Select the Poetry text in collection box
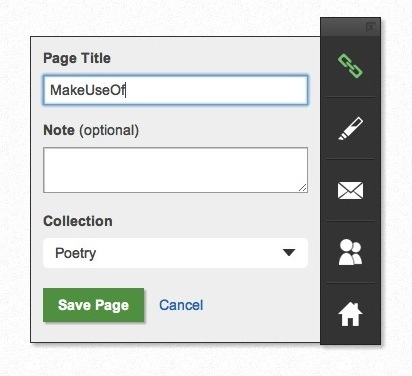Screen dimensions: 412x376 click(76, 253)
